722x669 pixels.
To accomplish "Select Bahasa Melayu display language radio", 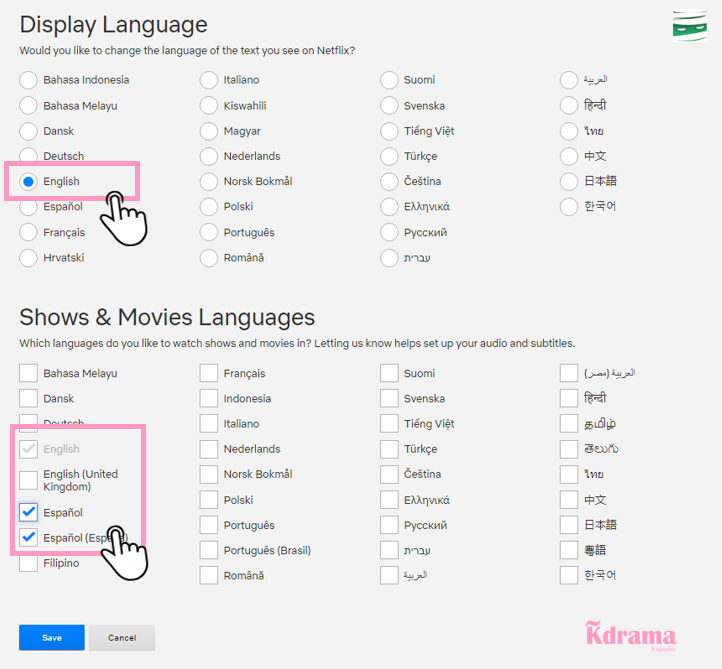I will pos(28,105).
